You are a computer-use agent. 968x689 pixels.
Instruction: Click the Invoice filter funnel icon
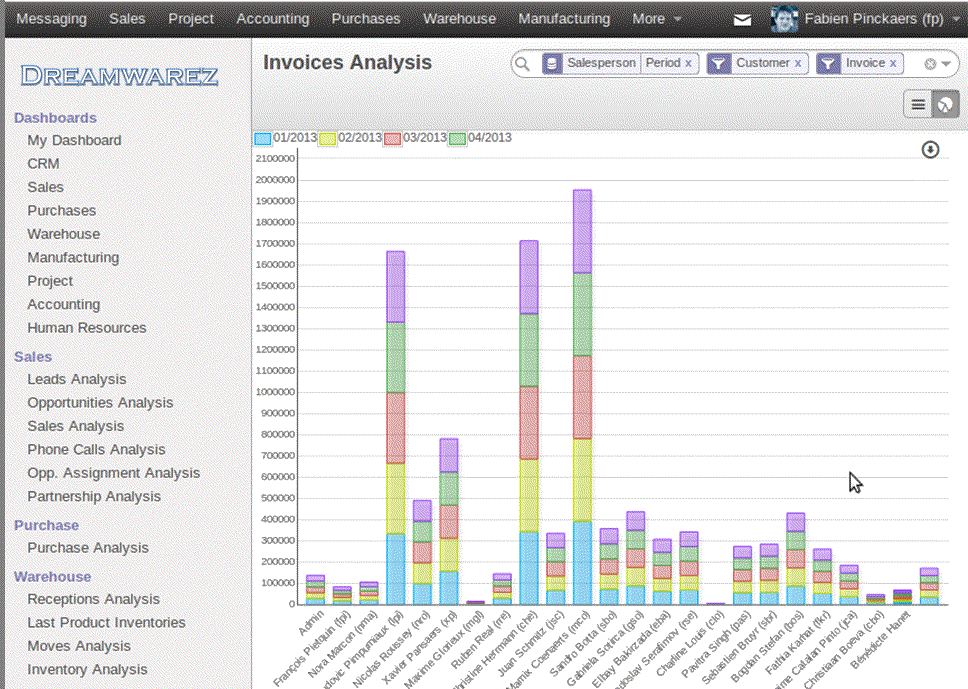point(828,64)
